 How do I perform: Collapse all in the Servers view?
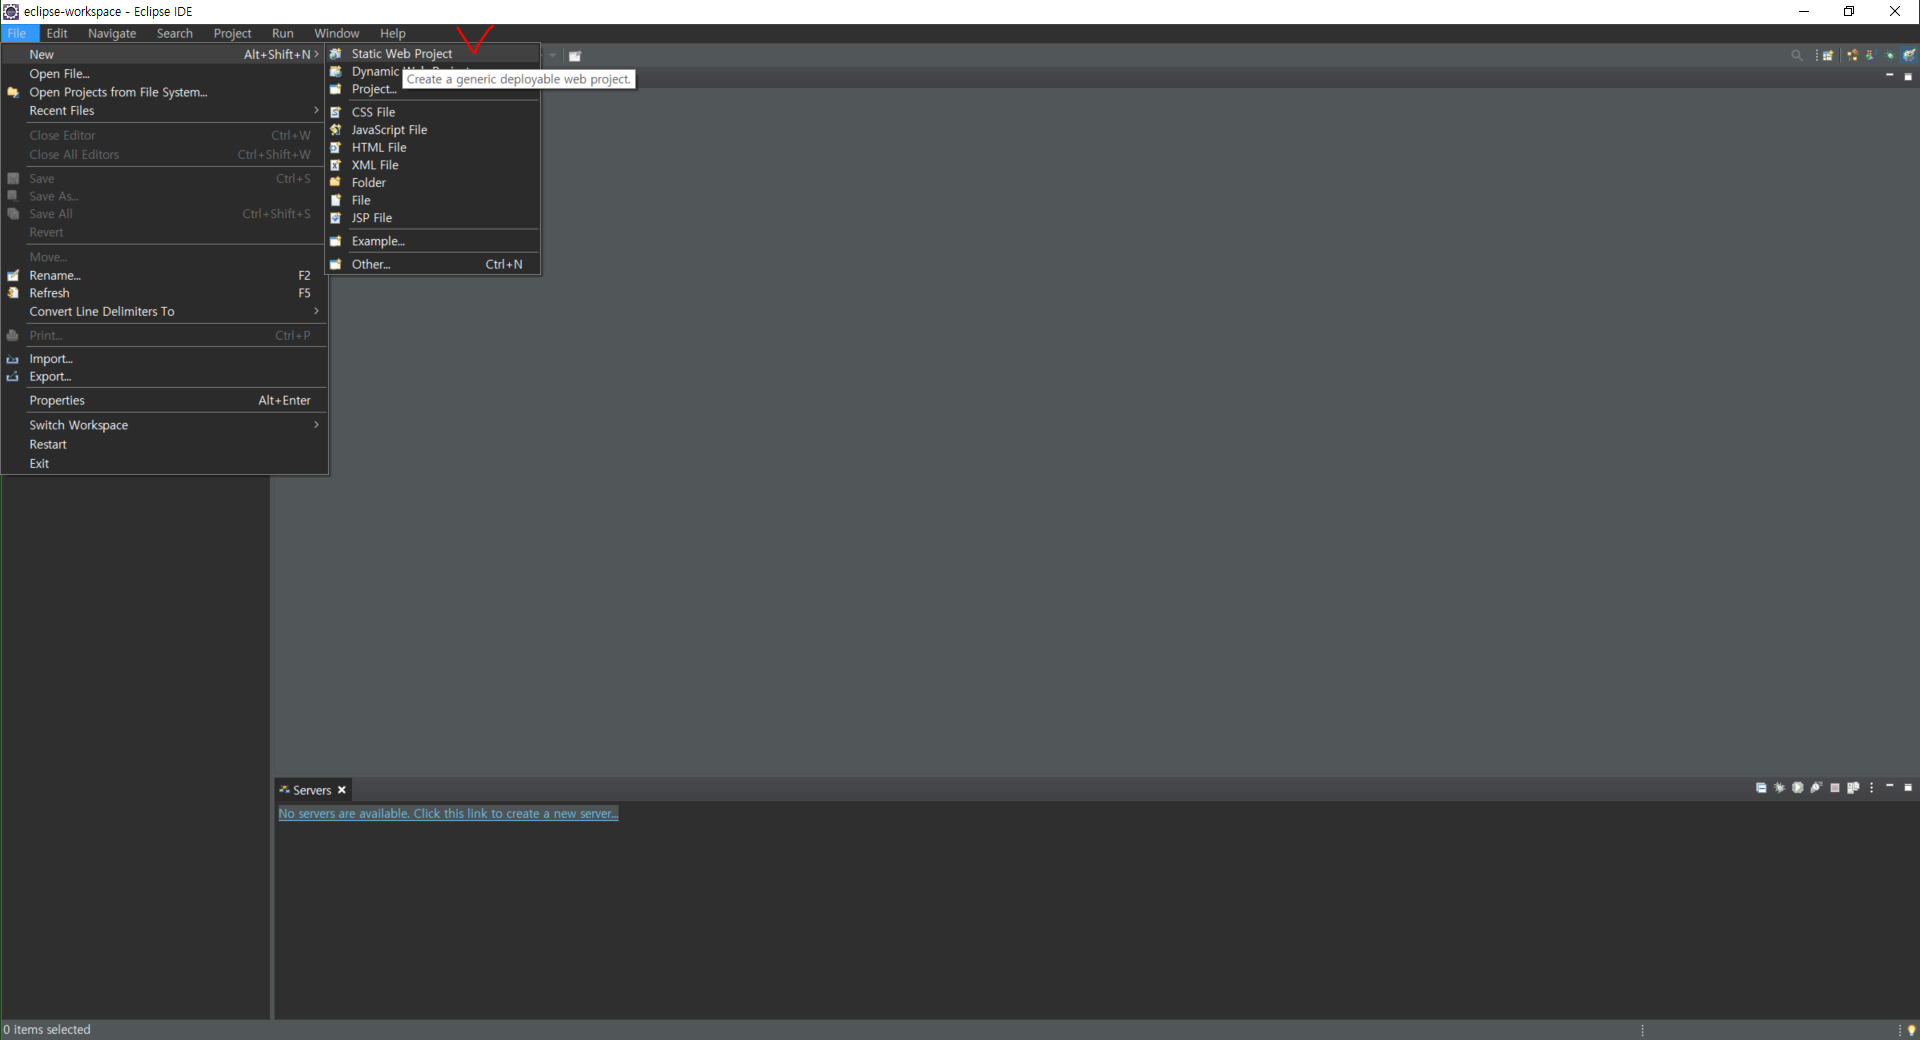[x=1761, y=788]
